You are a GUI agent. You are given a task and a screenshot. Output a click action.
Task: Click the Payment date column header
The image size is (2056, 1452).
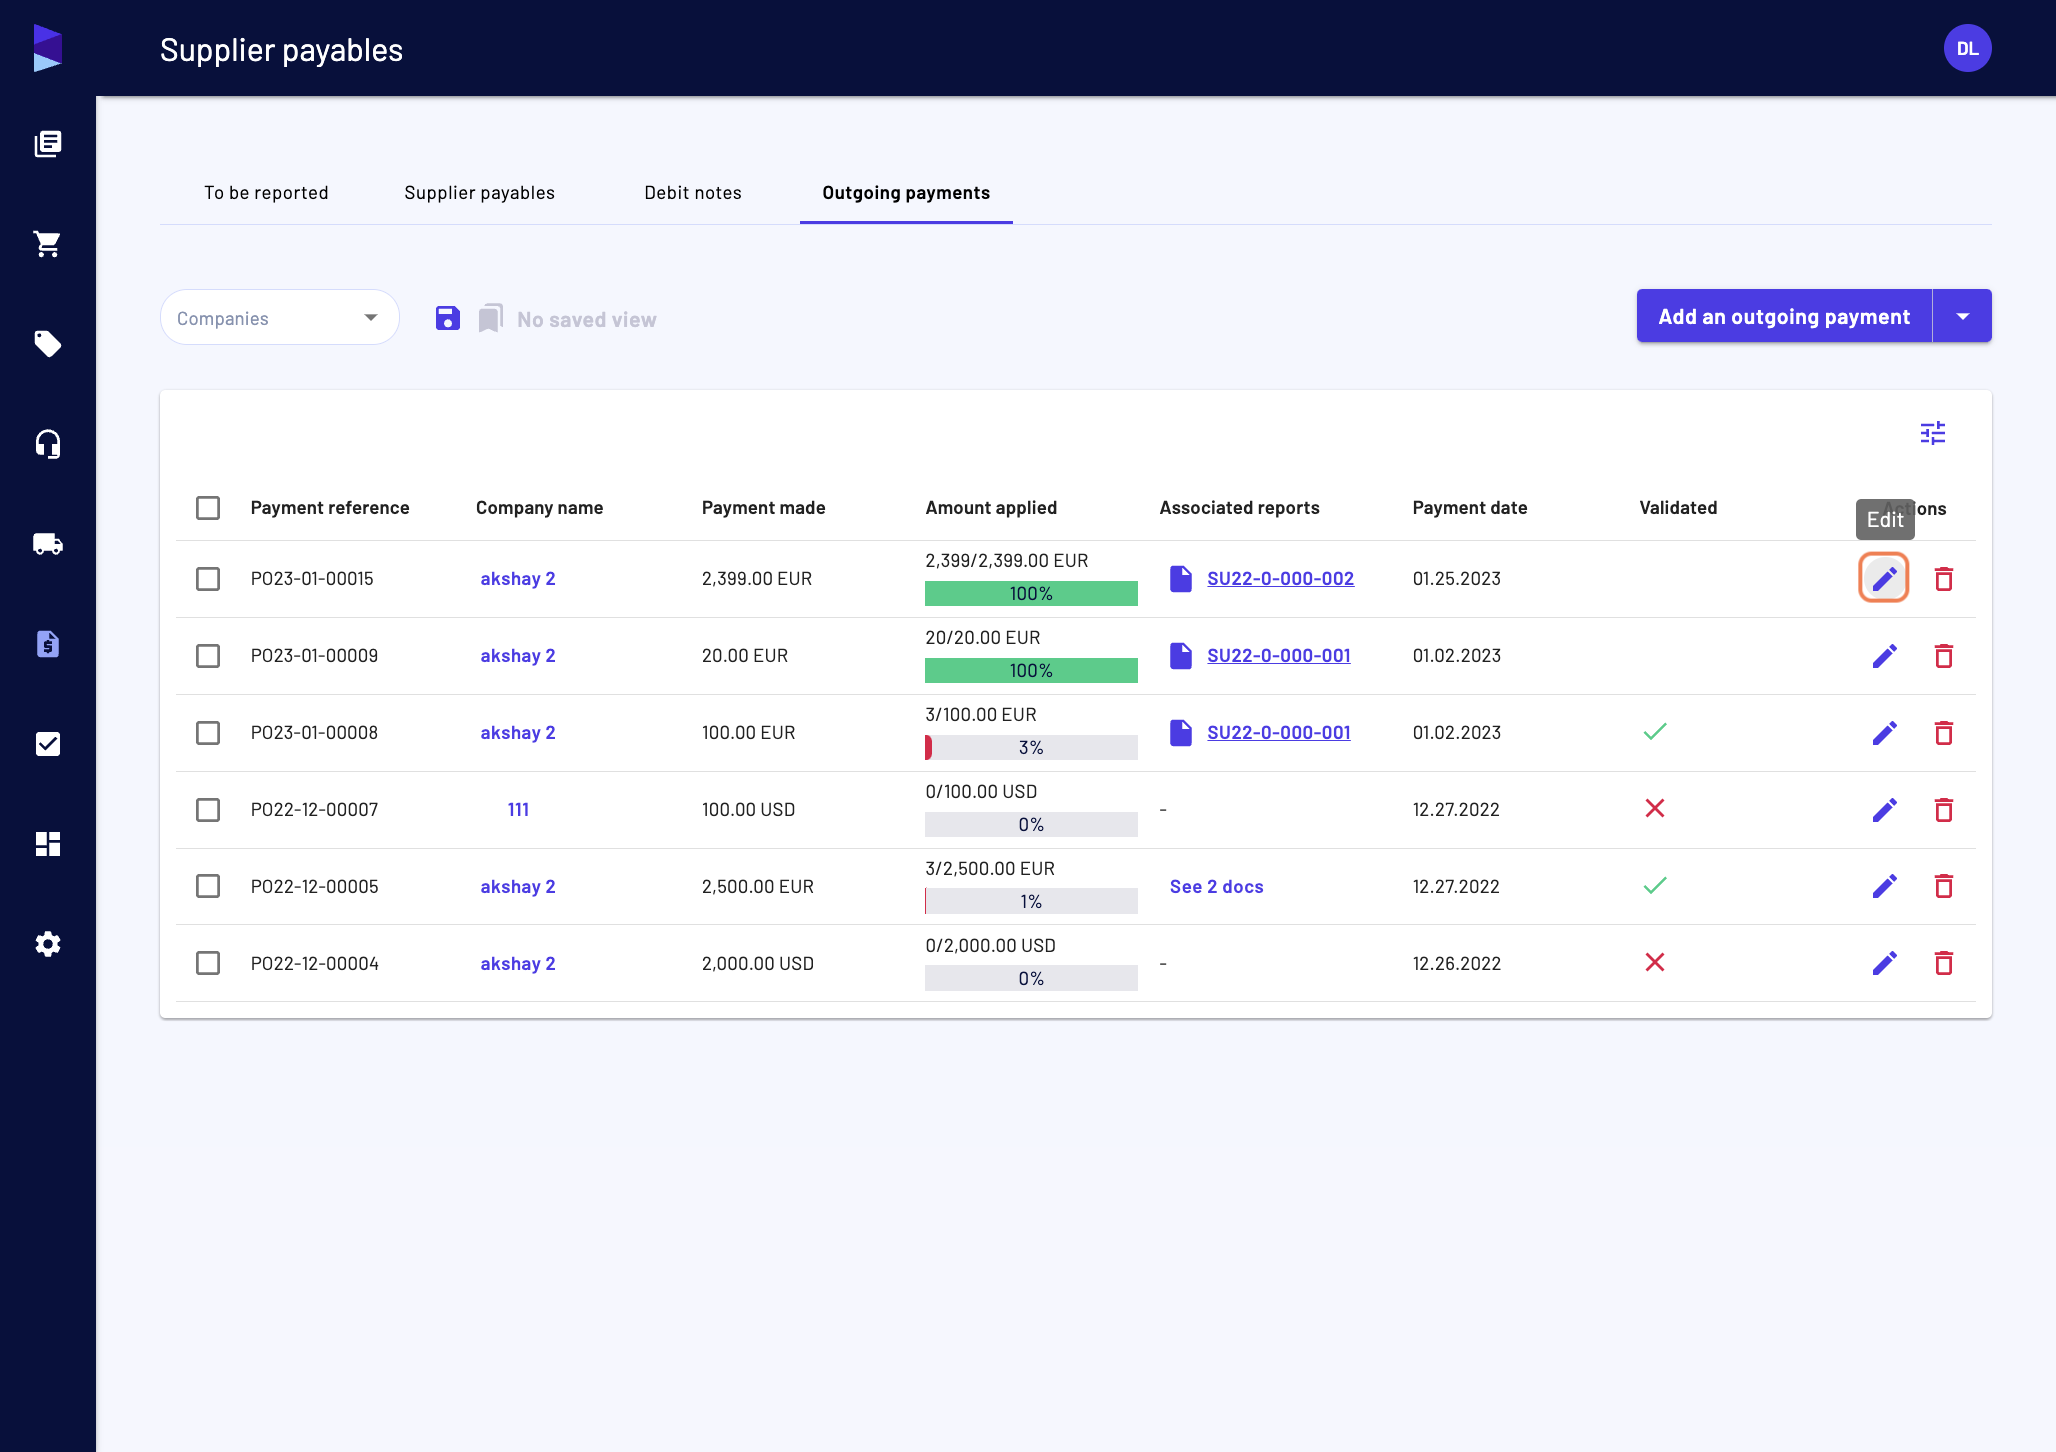[x=1469, y=508]
